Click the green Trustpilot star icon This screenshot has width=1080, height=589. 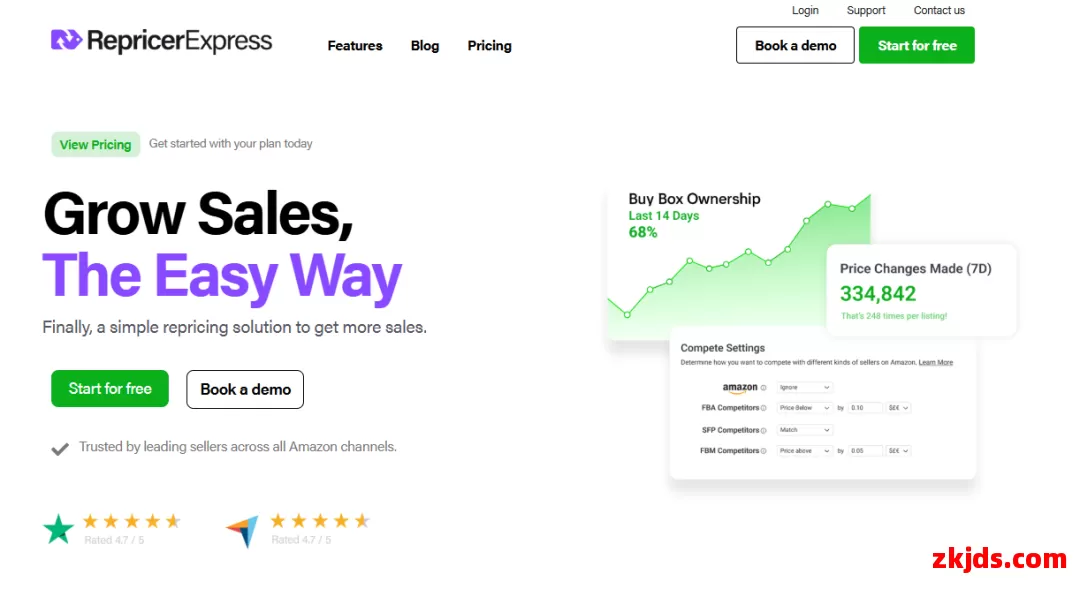[x=59, y=530]
